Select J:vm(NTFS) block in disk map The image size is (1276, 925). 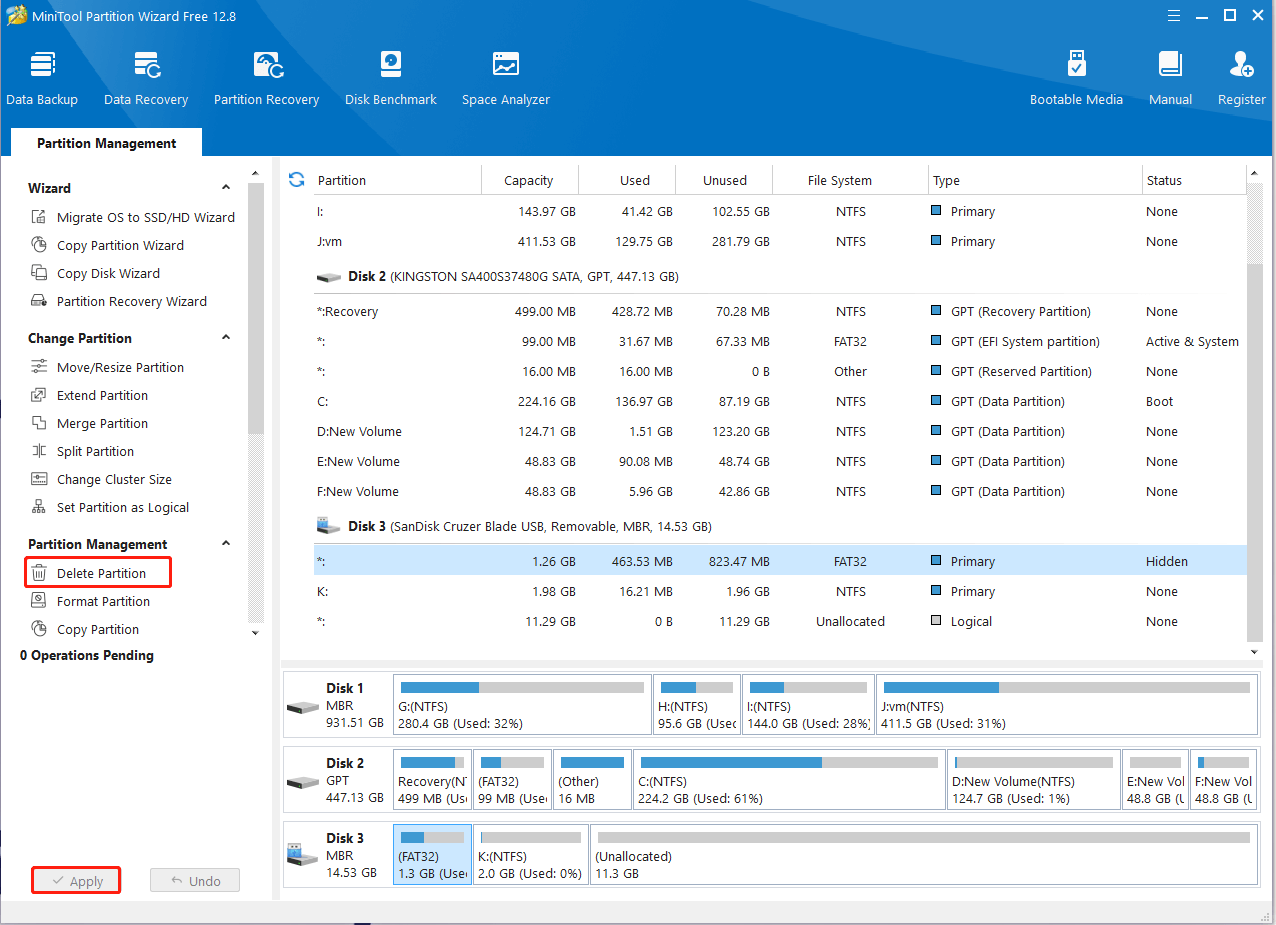[x=1067, y=705]
